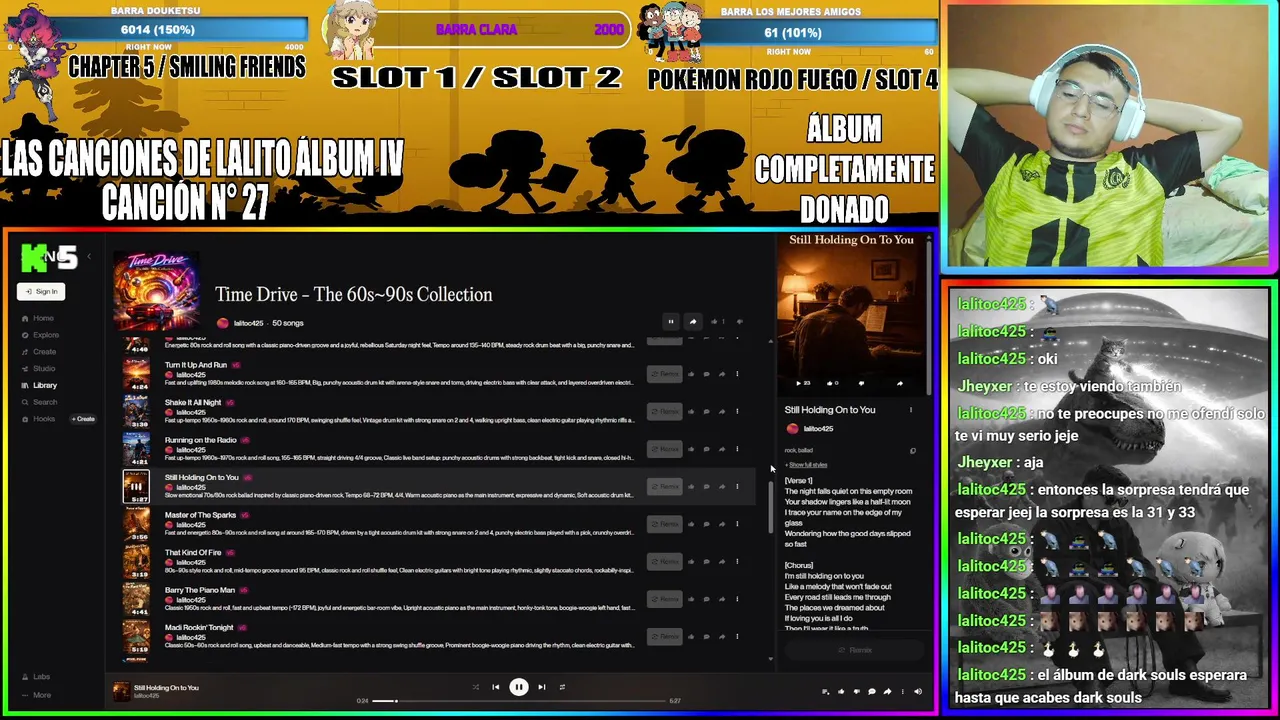
Task: Open Home in the sidebar
Action: click(x=37, y=318)
